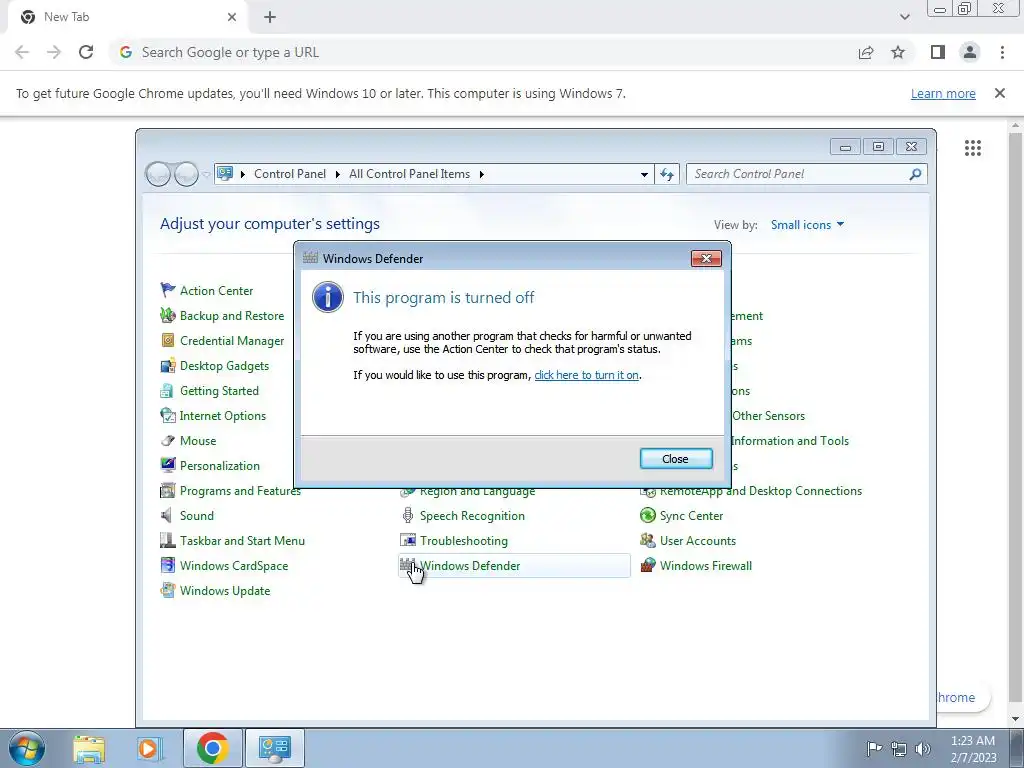Click the Control Panel breadcrumb item
The height and width of the screenshot is (768, 1024).
click(x=290, y=174)
